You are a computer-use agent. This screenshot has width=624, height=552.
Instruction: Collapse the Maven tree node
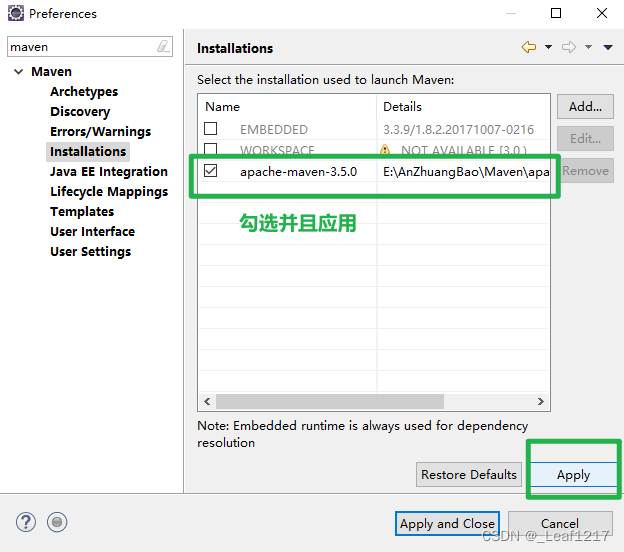pyautogui.click(x=18, y=72)
